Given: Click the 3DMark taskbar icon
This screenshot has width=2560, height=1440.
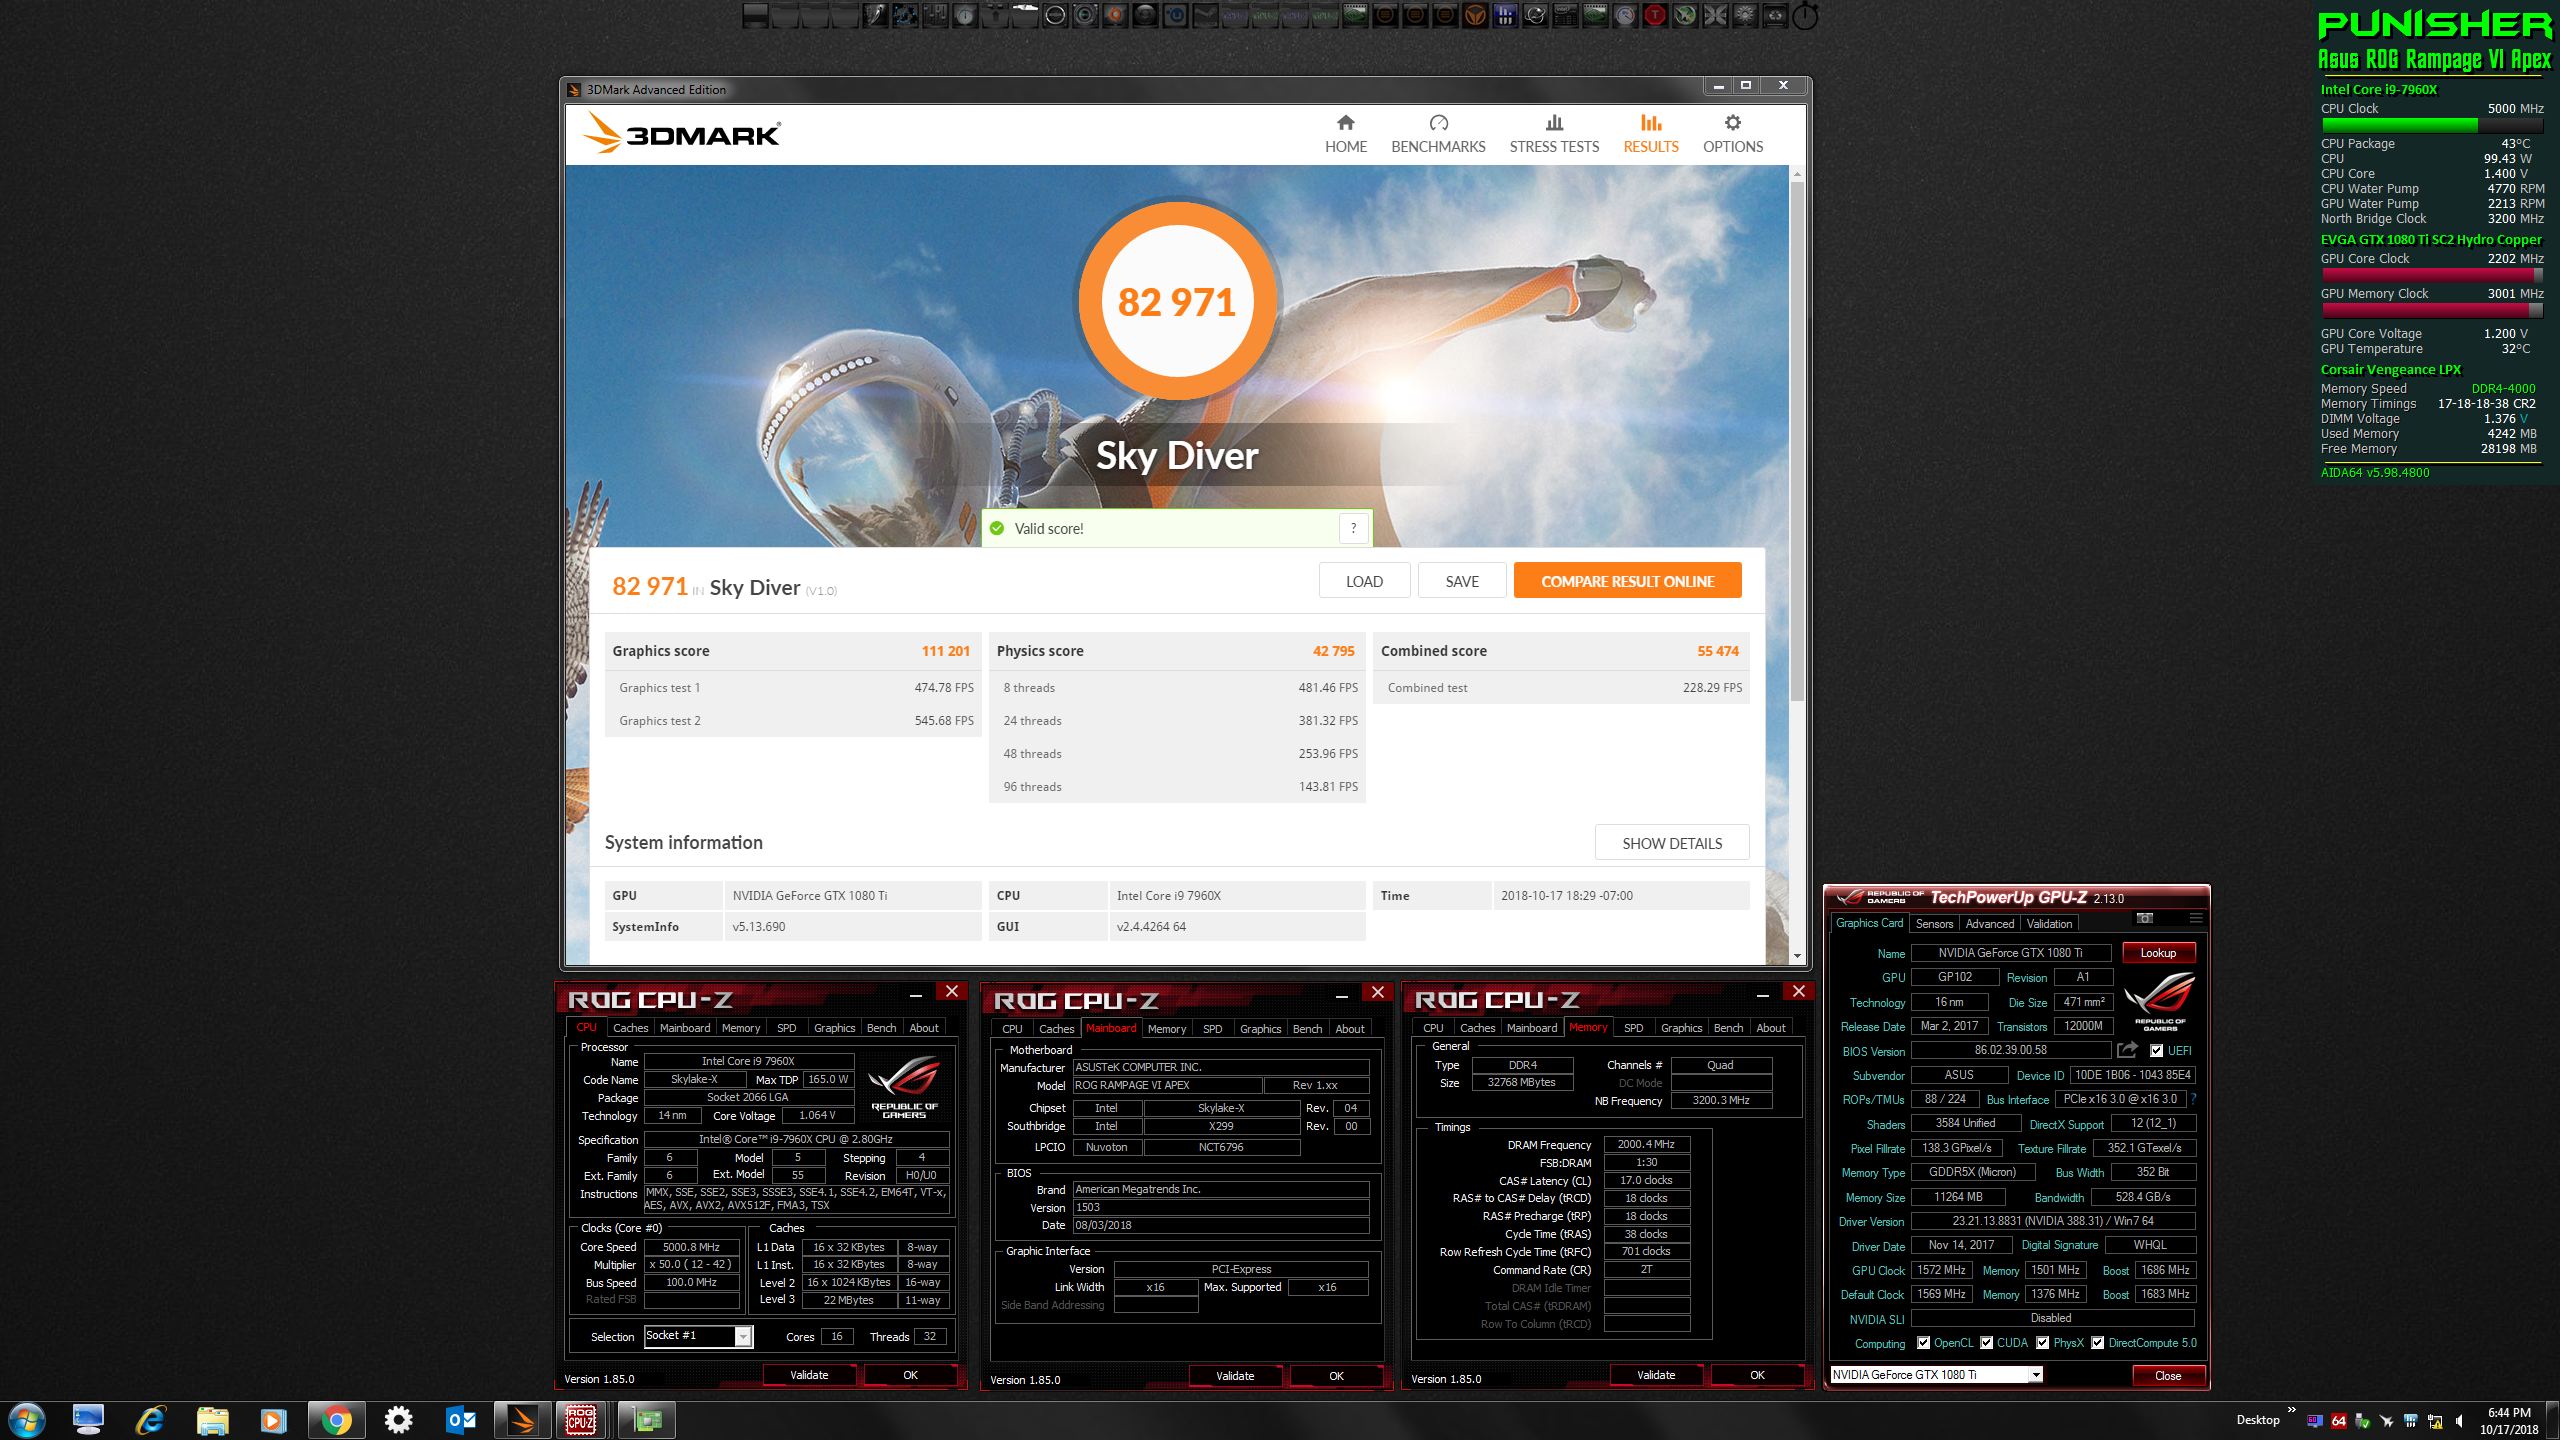Looking at the screenshot, I should coord(522,1420).
